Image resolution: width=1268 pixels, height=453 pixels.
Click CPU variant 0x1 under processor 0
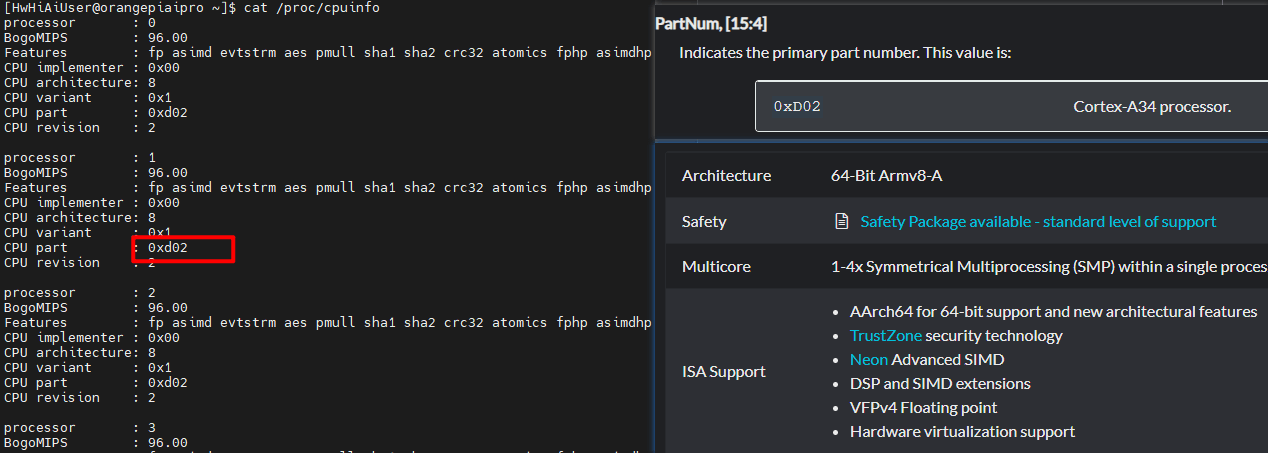pos(88,98)
